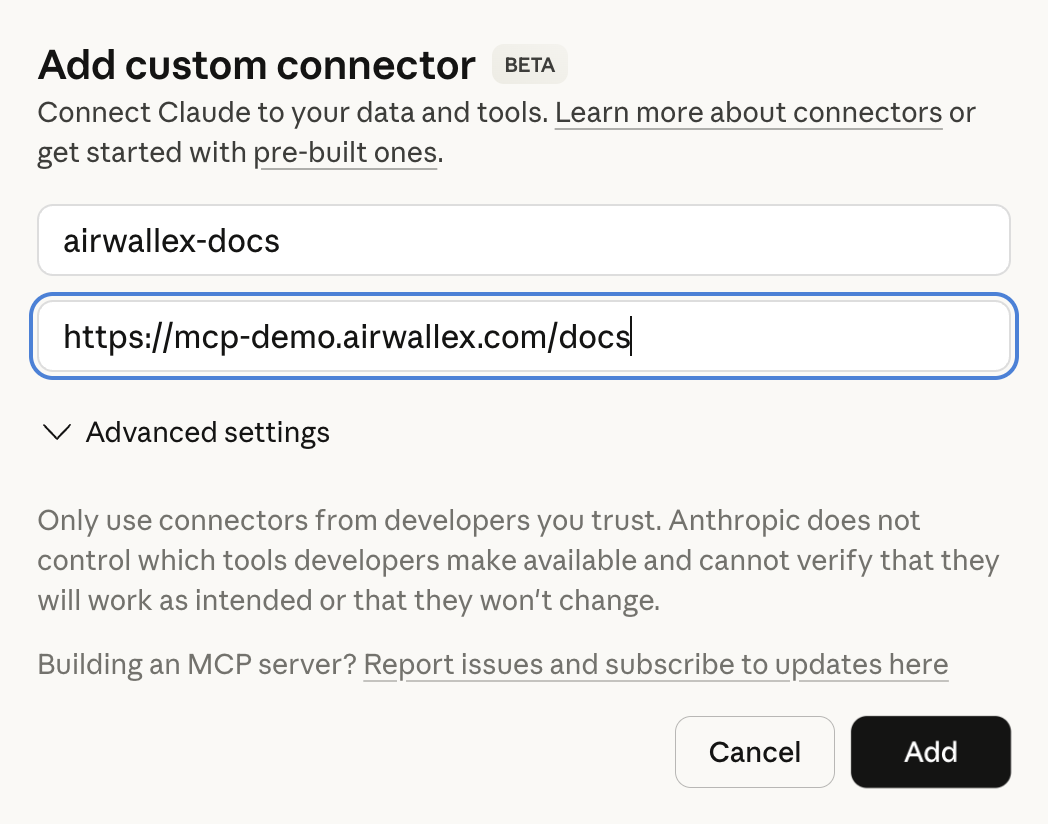Cancel adding the custom connector

(754, 751)
